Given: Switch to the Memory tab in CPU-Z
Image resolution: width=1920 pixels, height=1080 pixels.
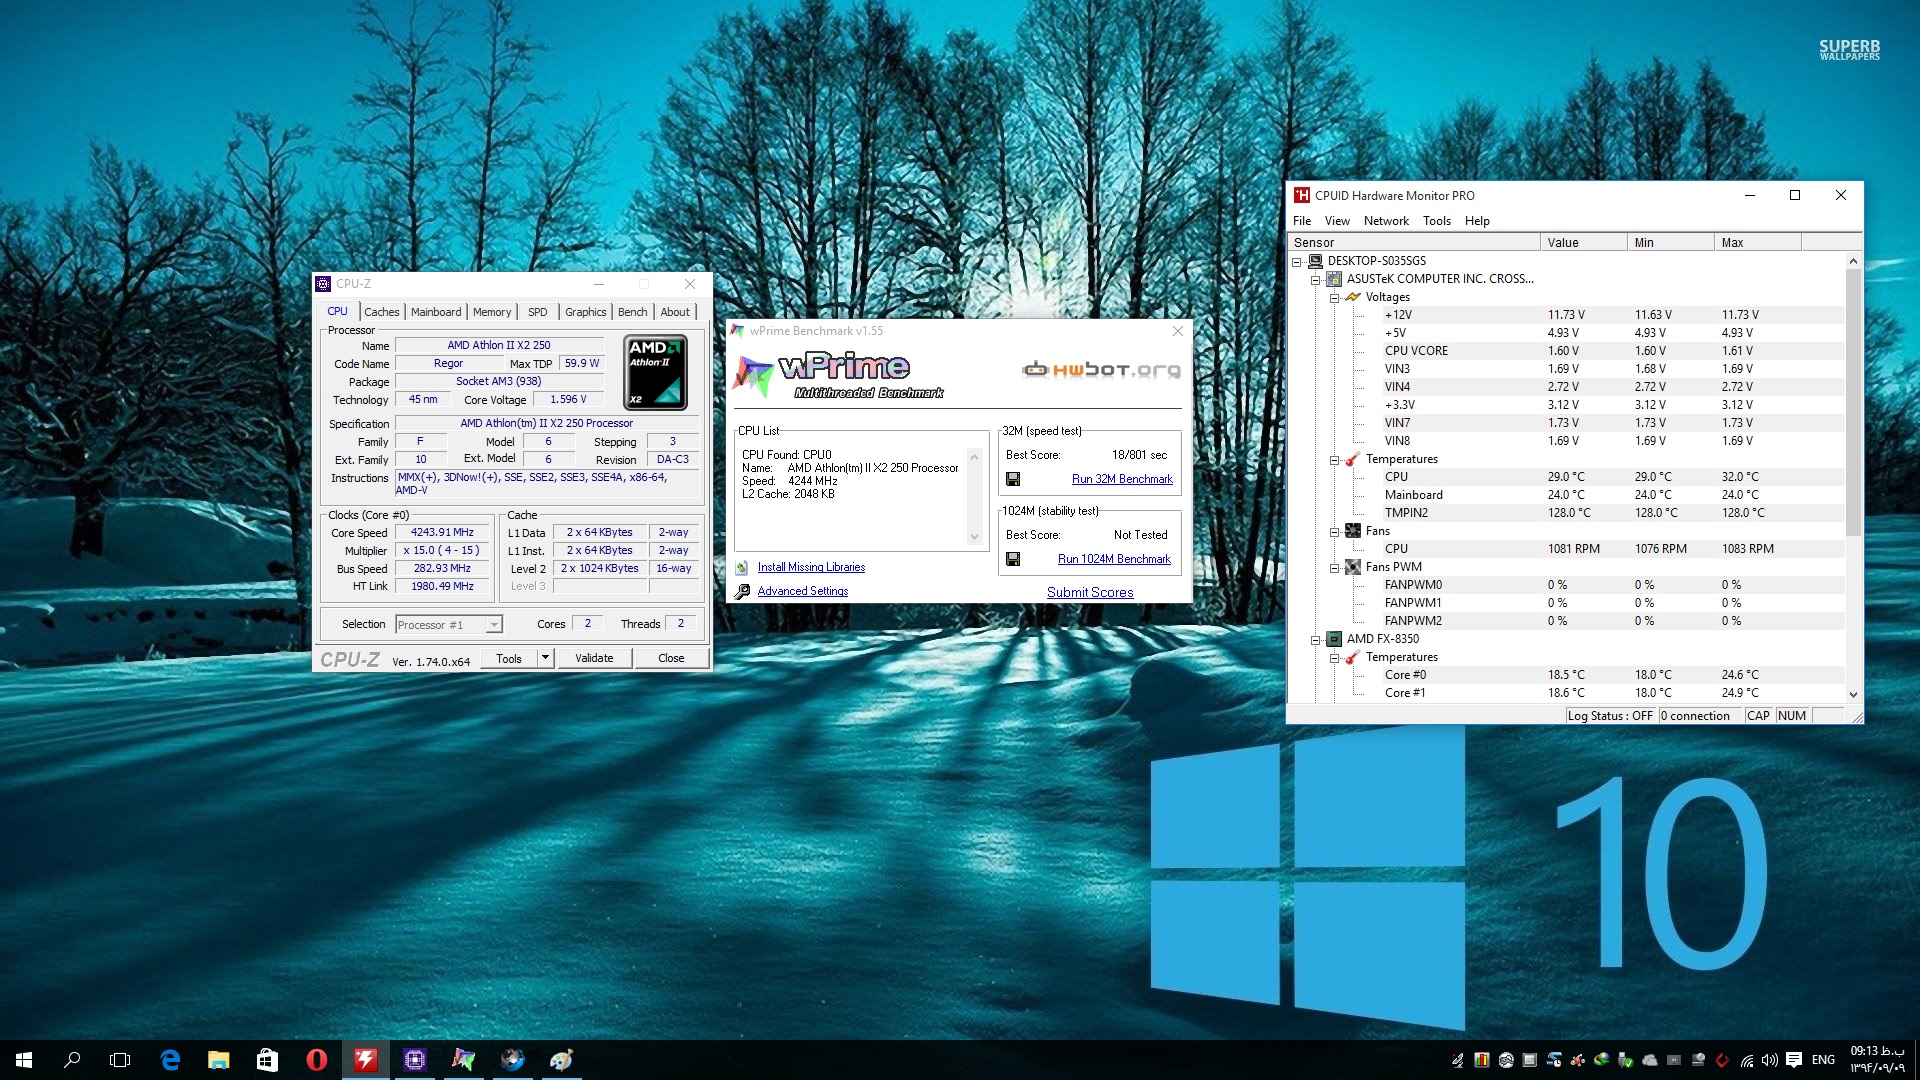Looking at the screenshot, I should click(492, 312).
